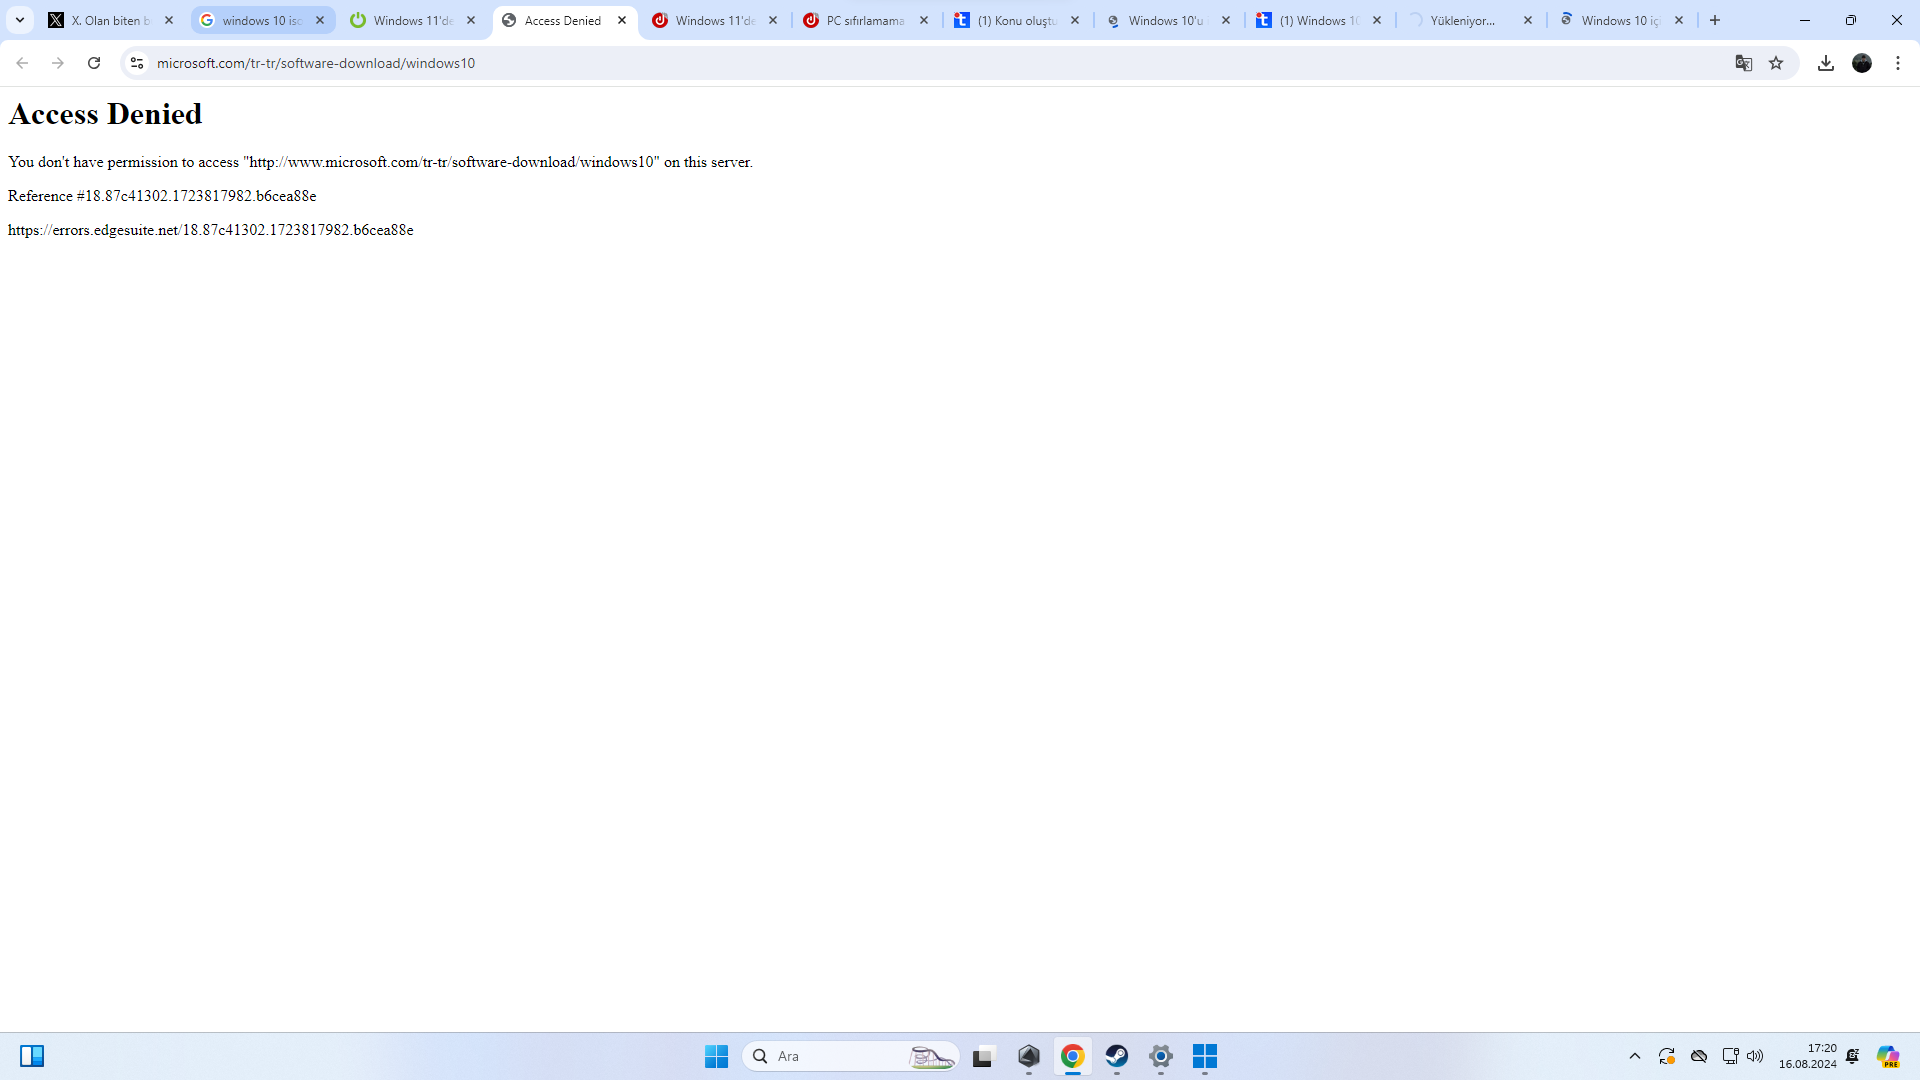
Task: Close the 'Windows 10 iç' tab
Action: [1679, 20]
